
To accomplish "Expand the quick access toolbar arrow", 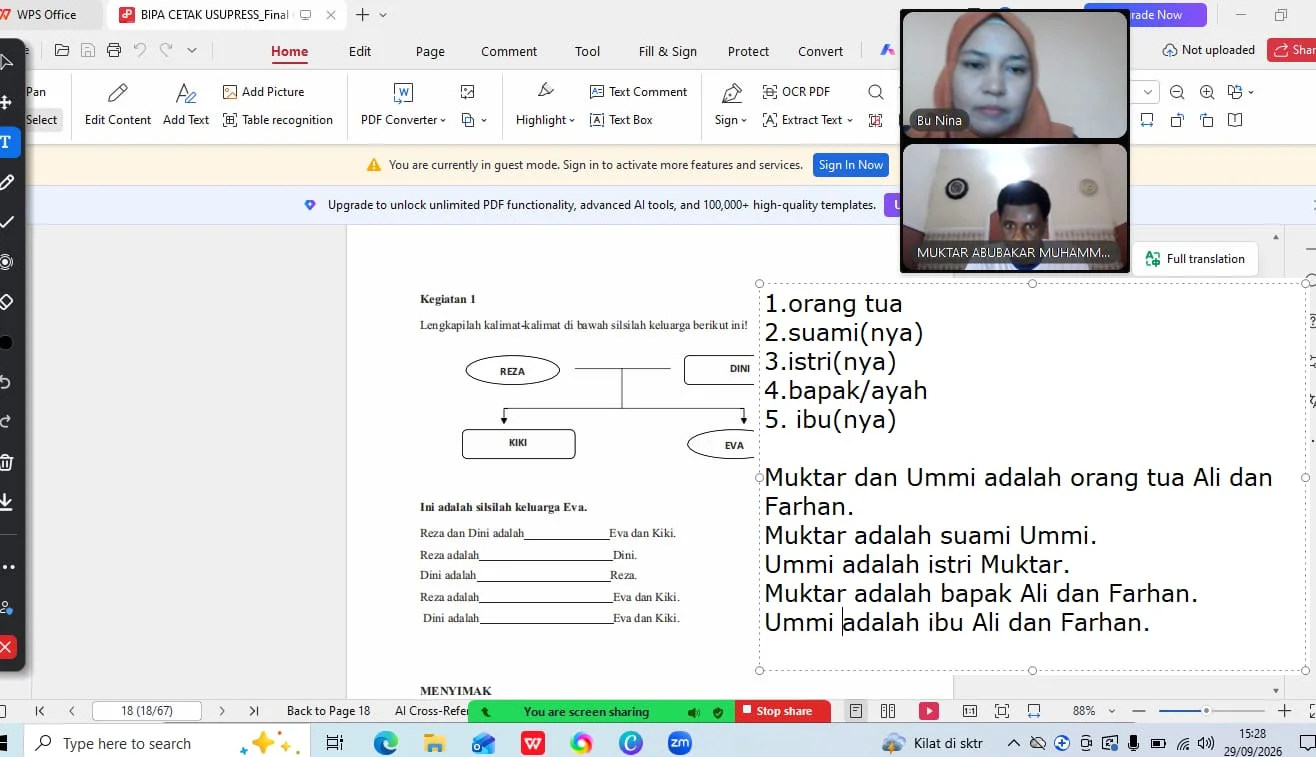I will [192, 50].
